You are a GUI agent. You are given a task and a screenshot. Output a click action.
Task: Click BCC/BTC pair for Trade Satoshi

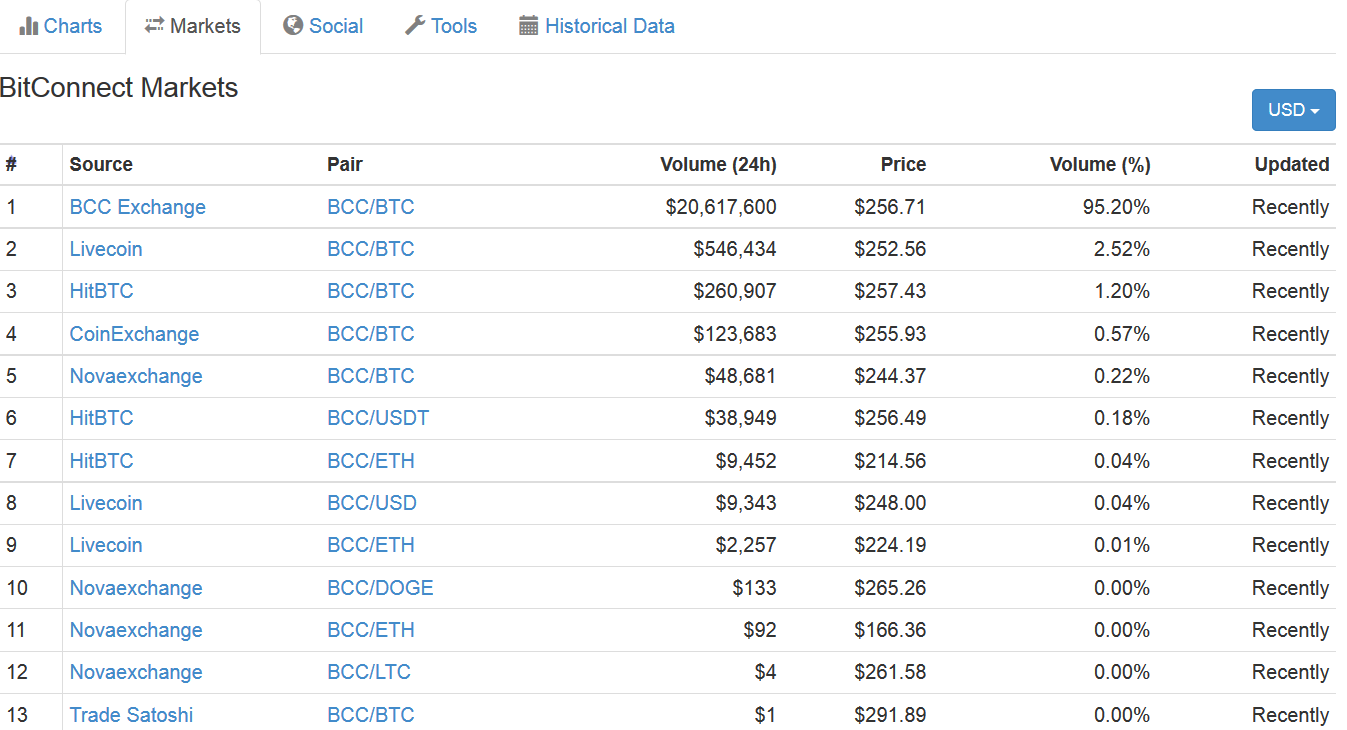coord(371,715)
